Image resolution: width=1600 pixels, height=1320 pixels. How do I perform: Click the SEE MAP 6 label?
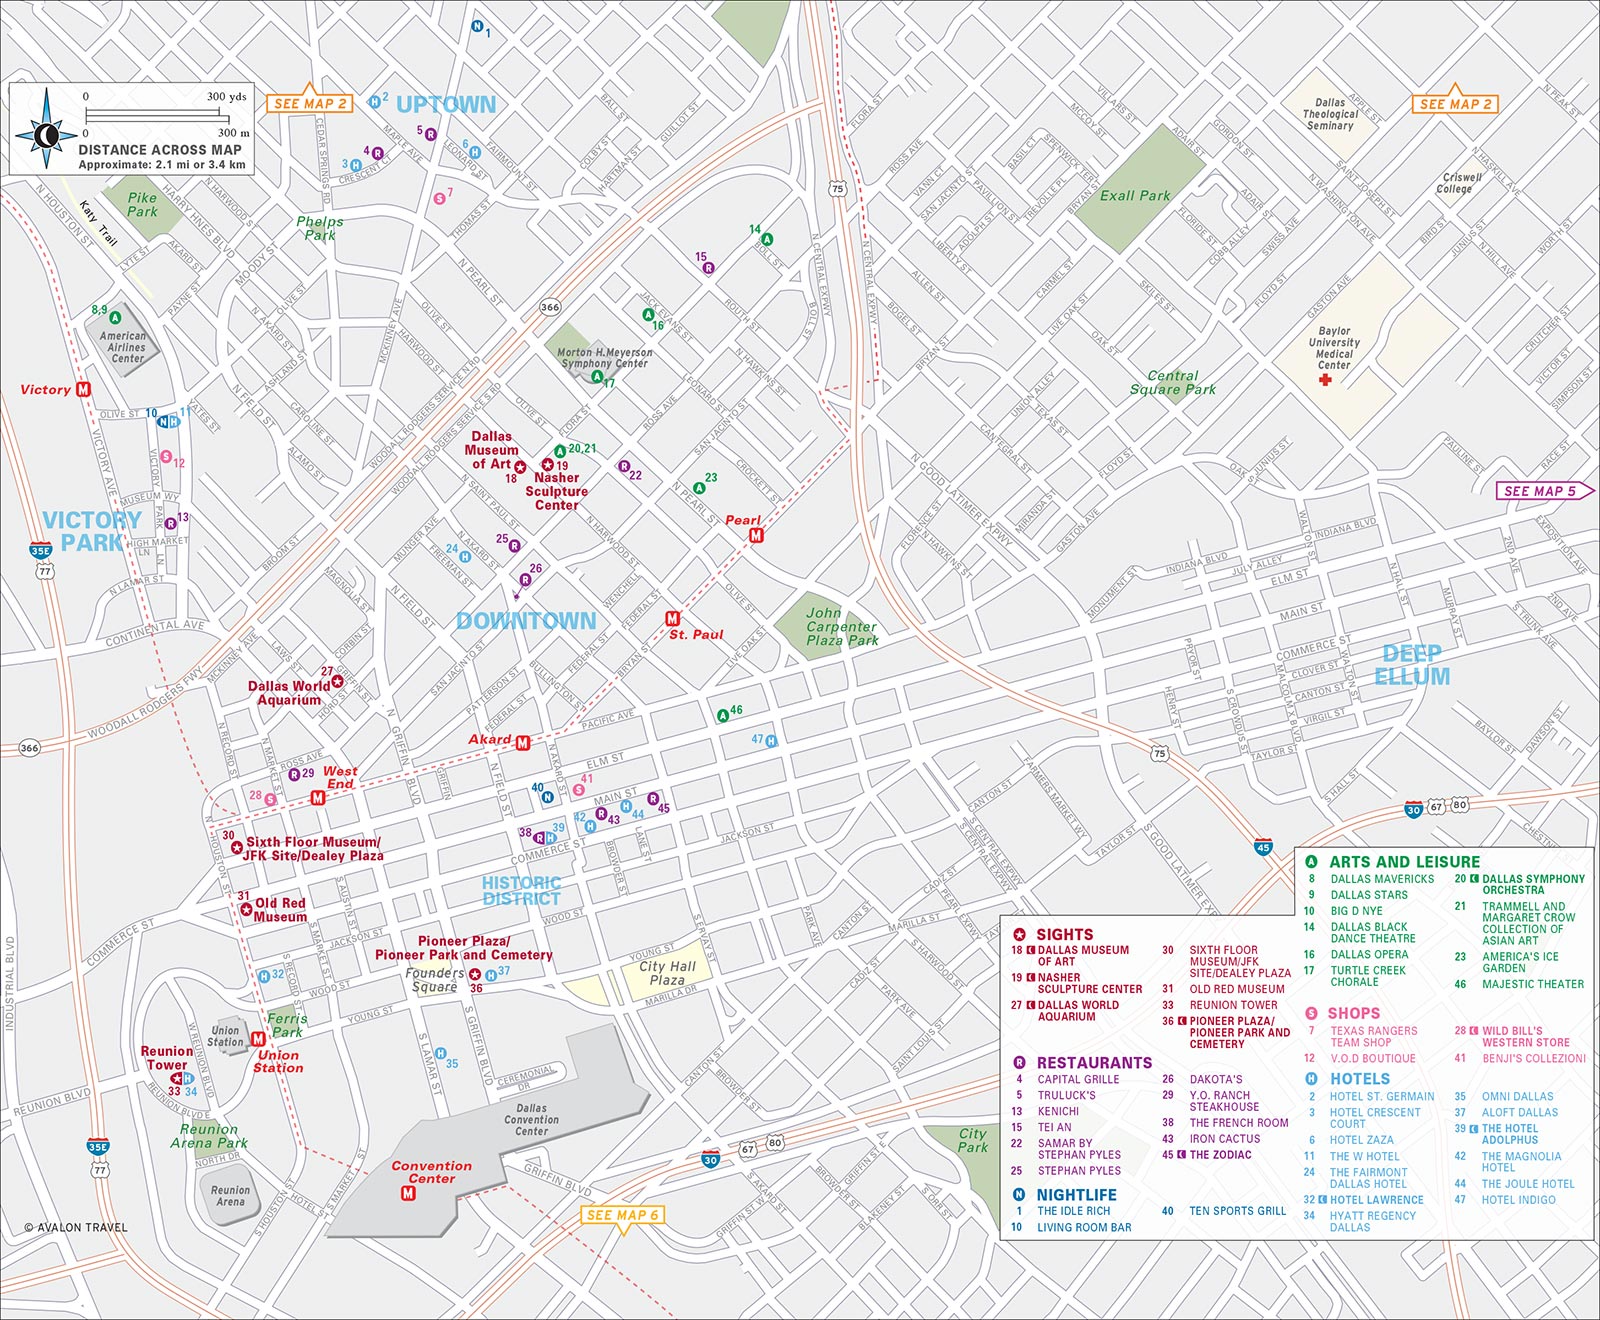coord(622,1215)
